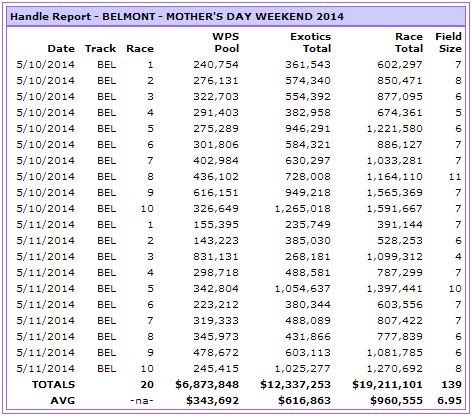Click the field size 11 cell
The height and width of the screenshot is (418, 472).
coord(455,177)
